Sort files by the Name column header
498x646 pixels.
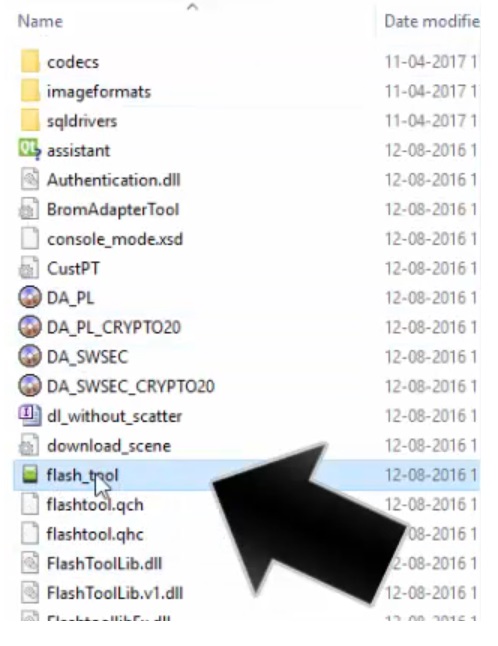pos(40,21)
